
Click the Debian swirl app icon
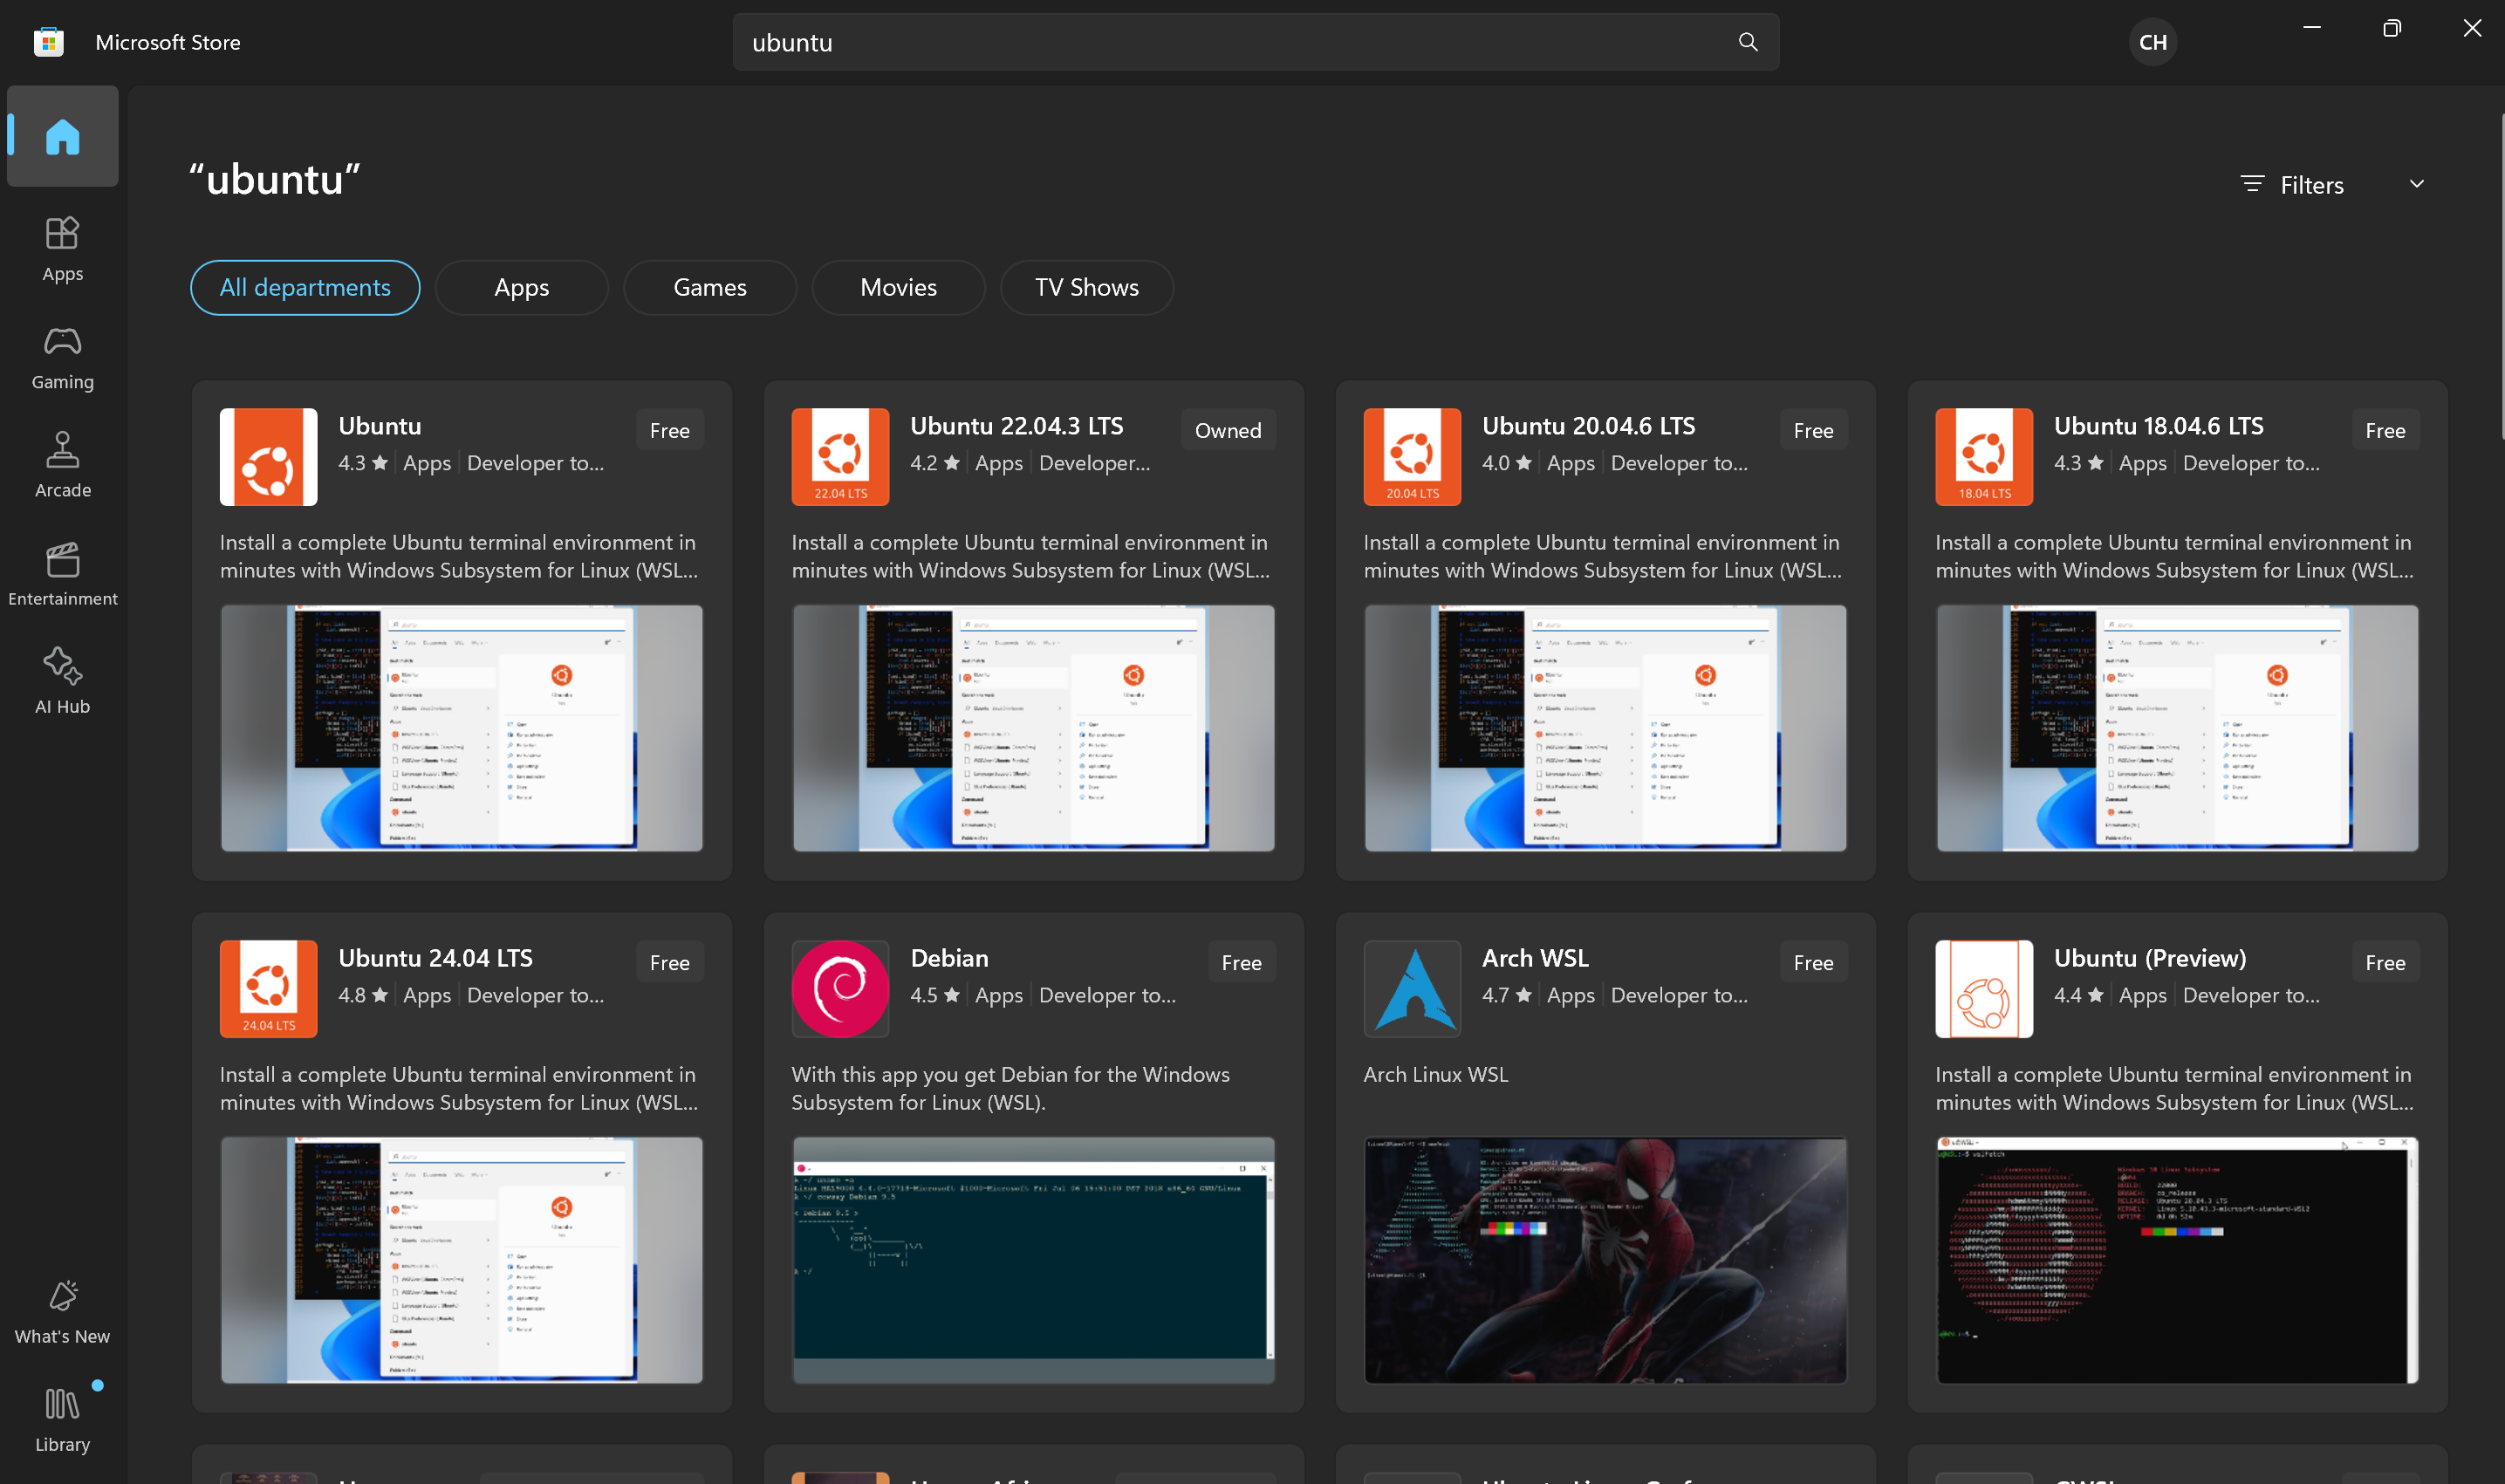pyautogui.click(x=840, y=988)
